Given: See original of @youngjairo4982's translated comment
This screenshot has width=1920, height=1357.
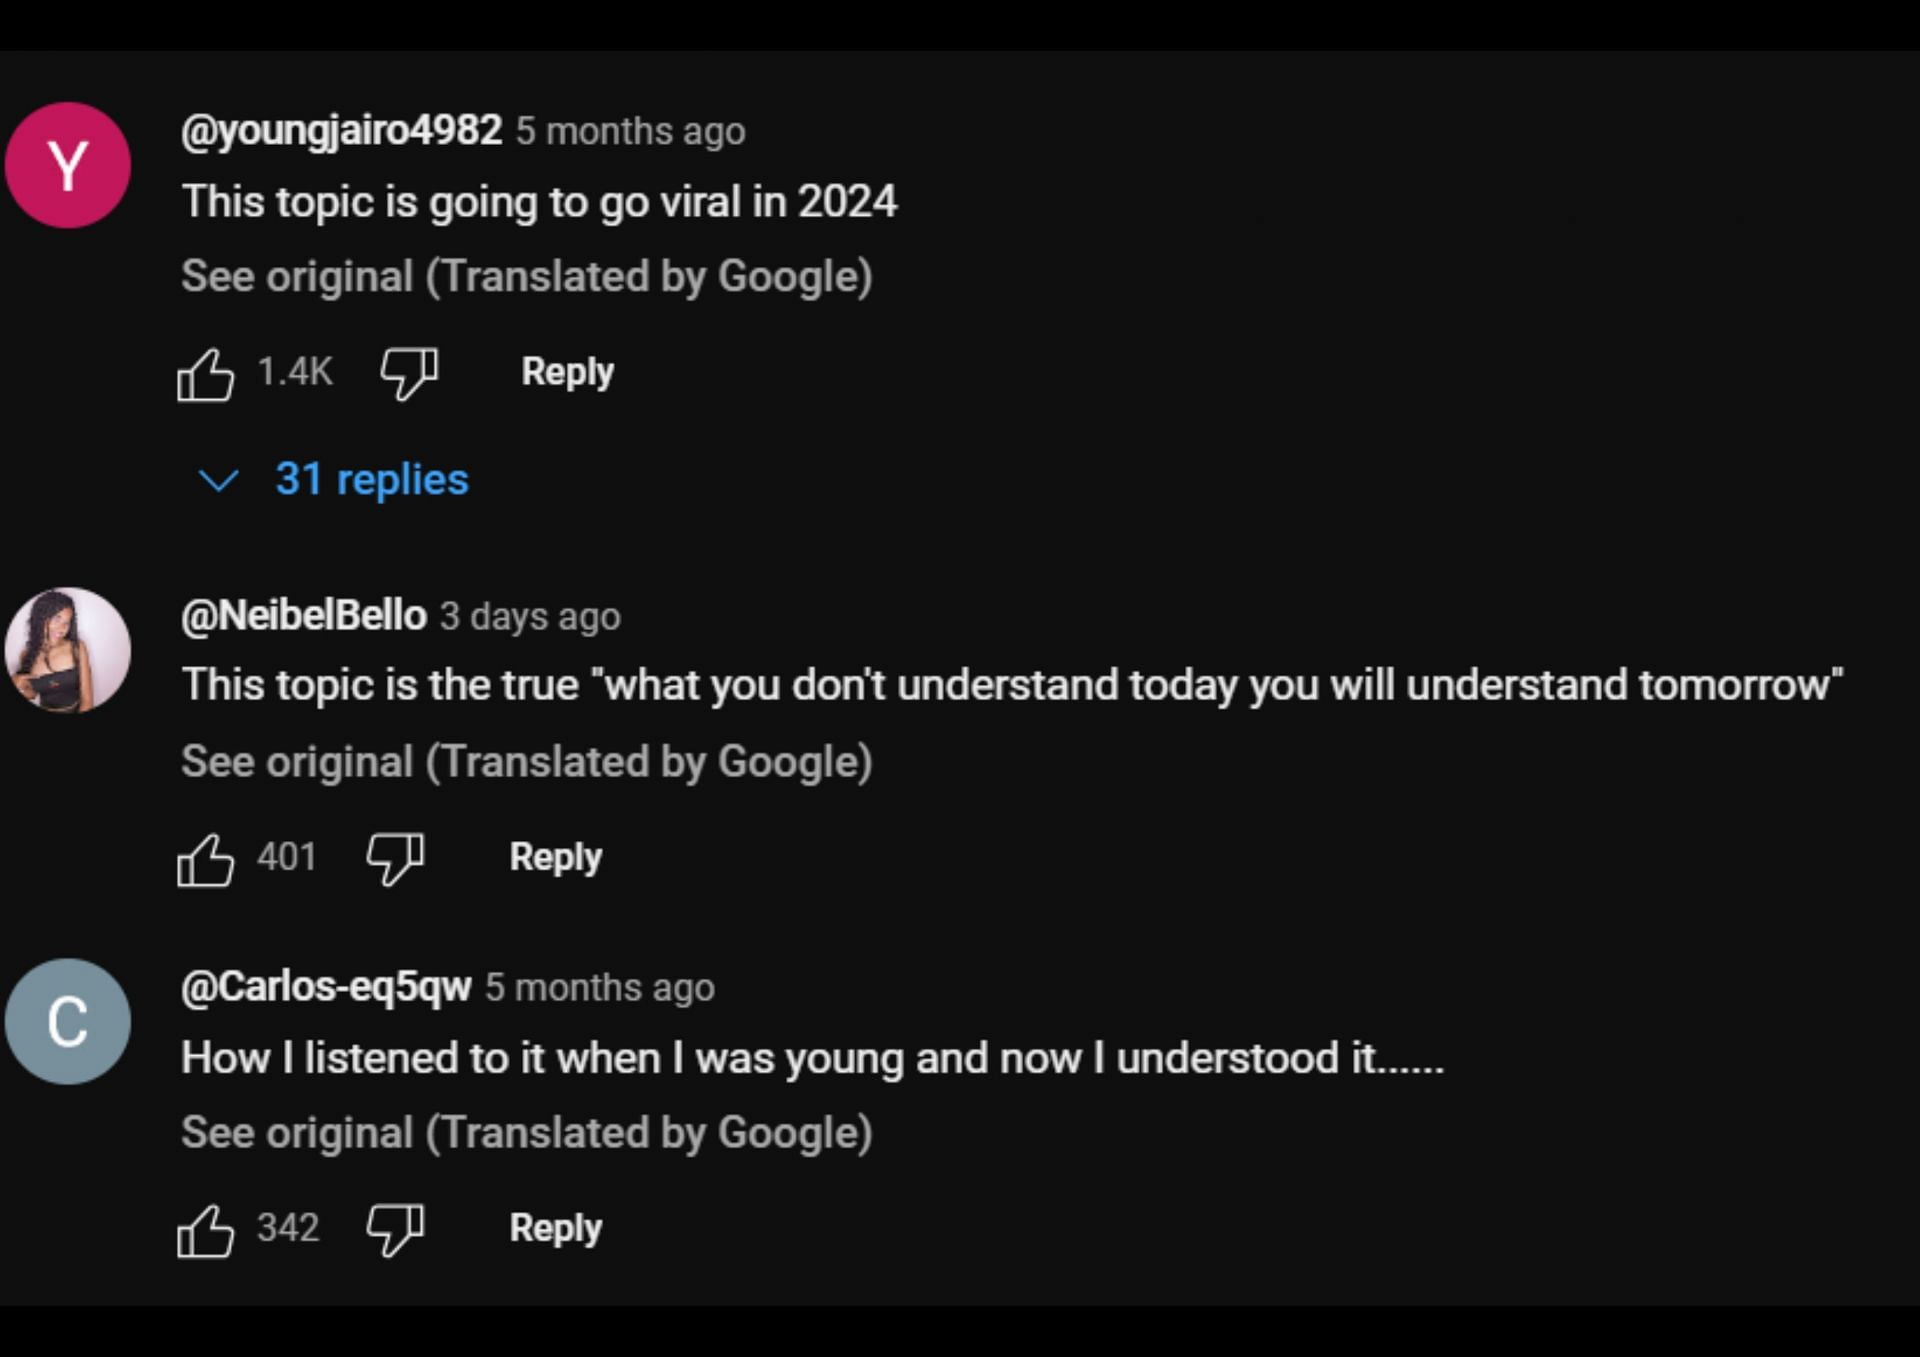Looking at the screenshot, I should 526,277.
